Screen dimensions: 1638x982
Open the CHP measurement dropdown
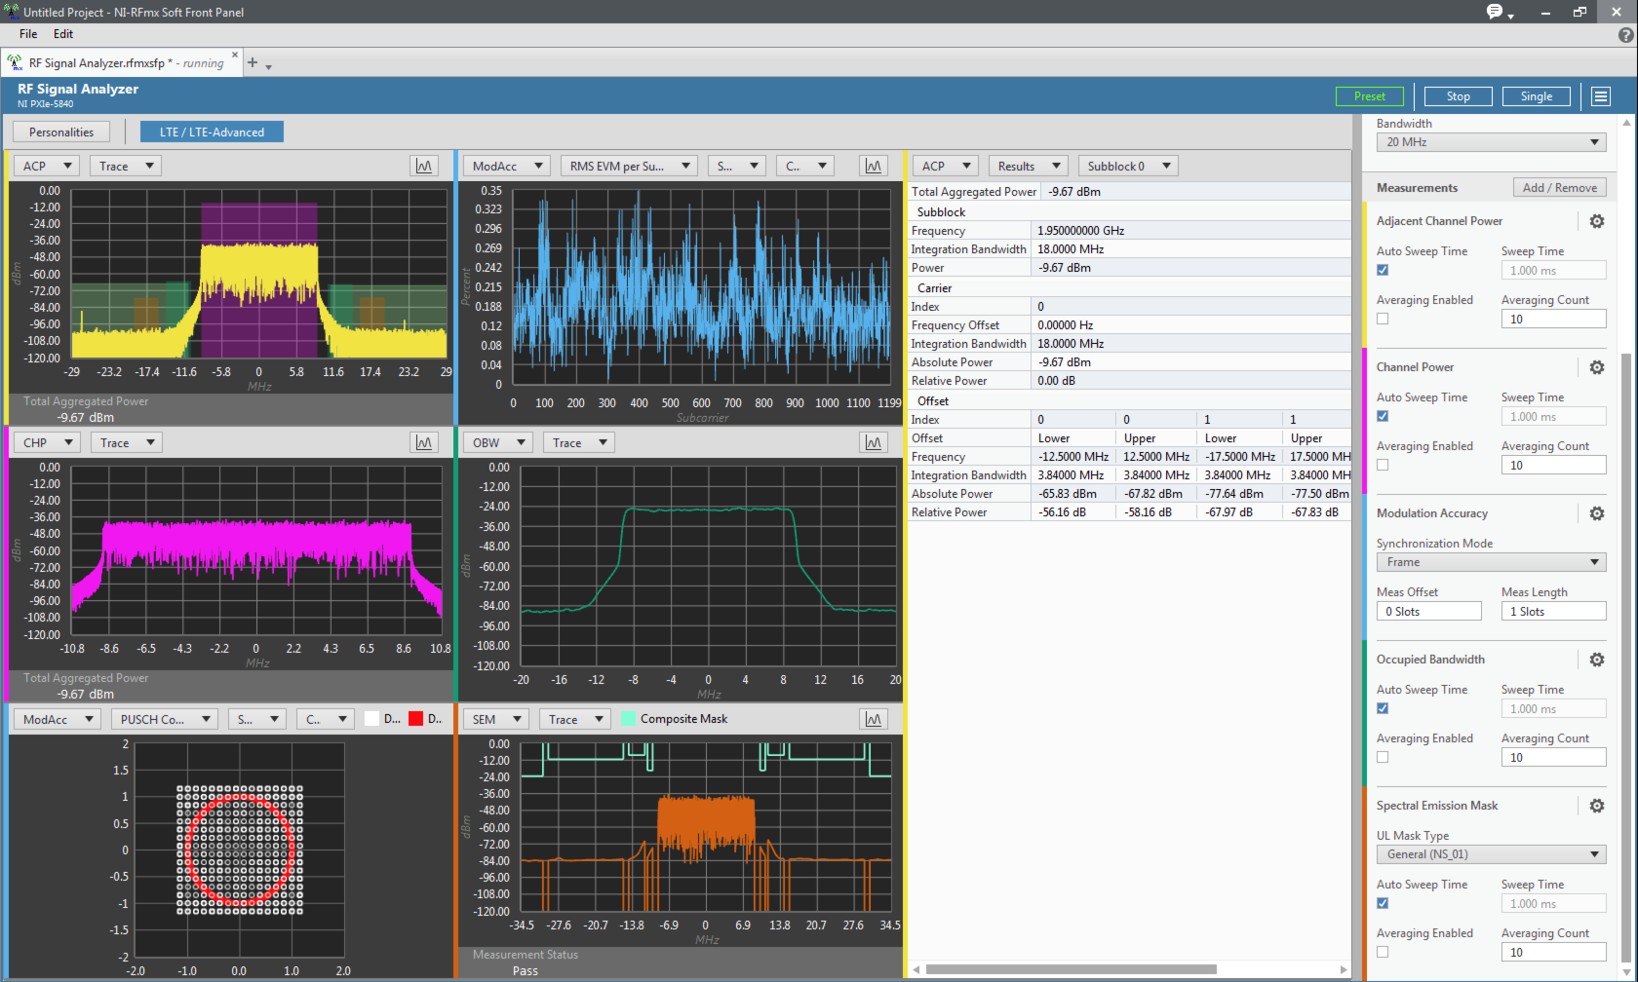click(x=46, y=442)
